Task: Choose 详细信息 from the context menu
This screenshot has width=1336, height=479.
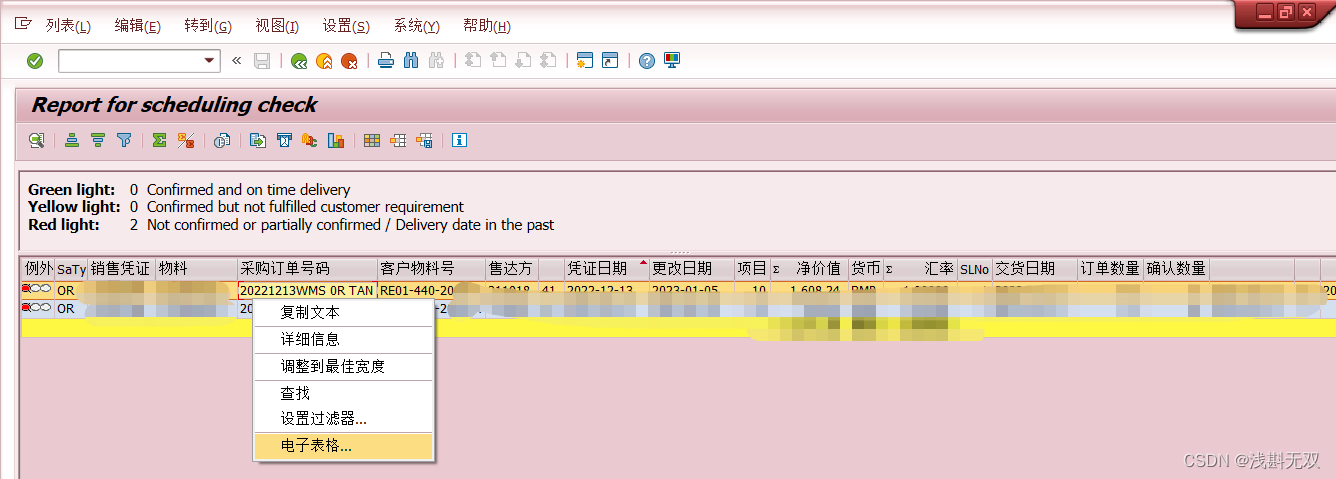Action: pyautogui.click(x=343, y=339)
